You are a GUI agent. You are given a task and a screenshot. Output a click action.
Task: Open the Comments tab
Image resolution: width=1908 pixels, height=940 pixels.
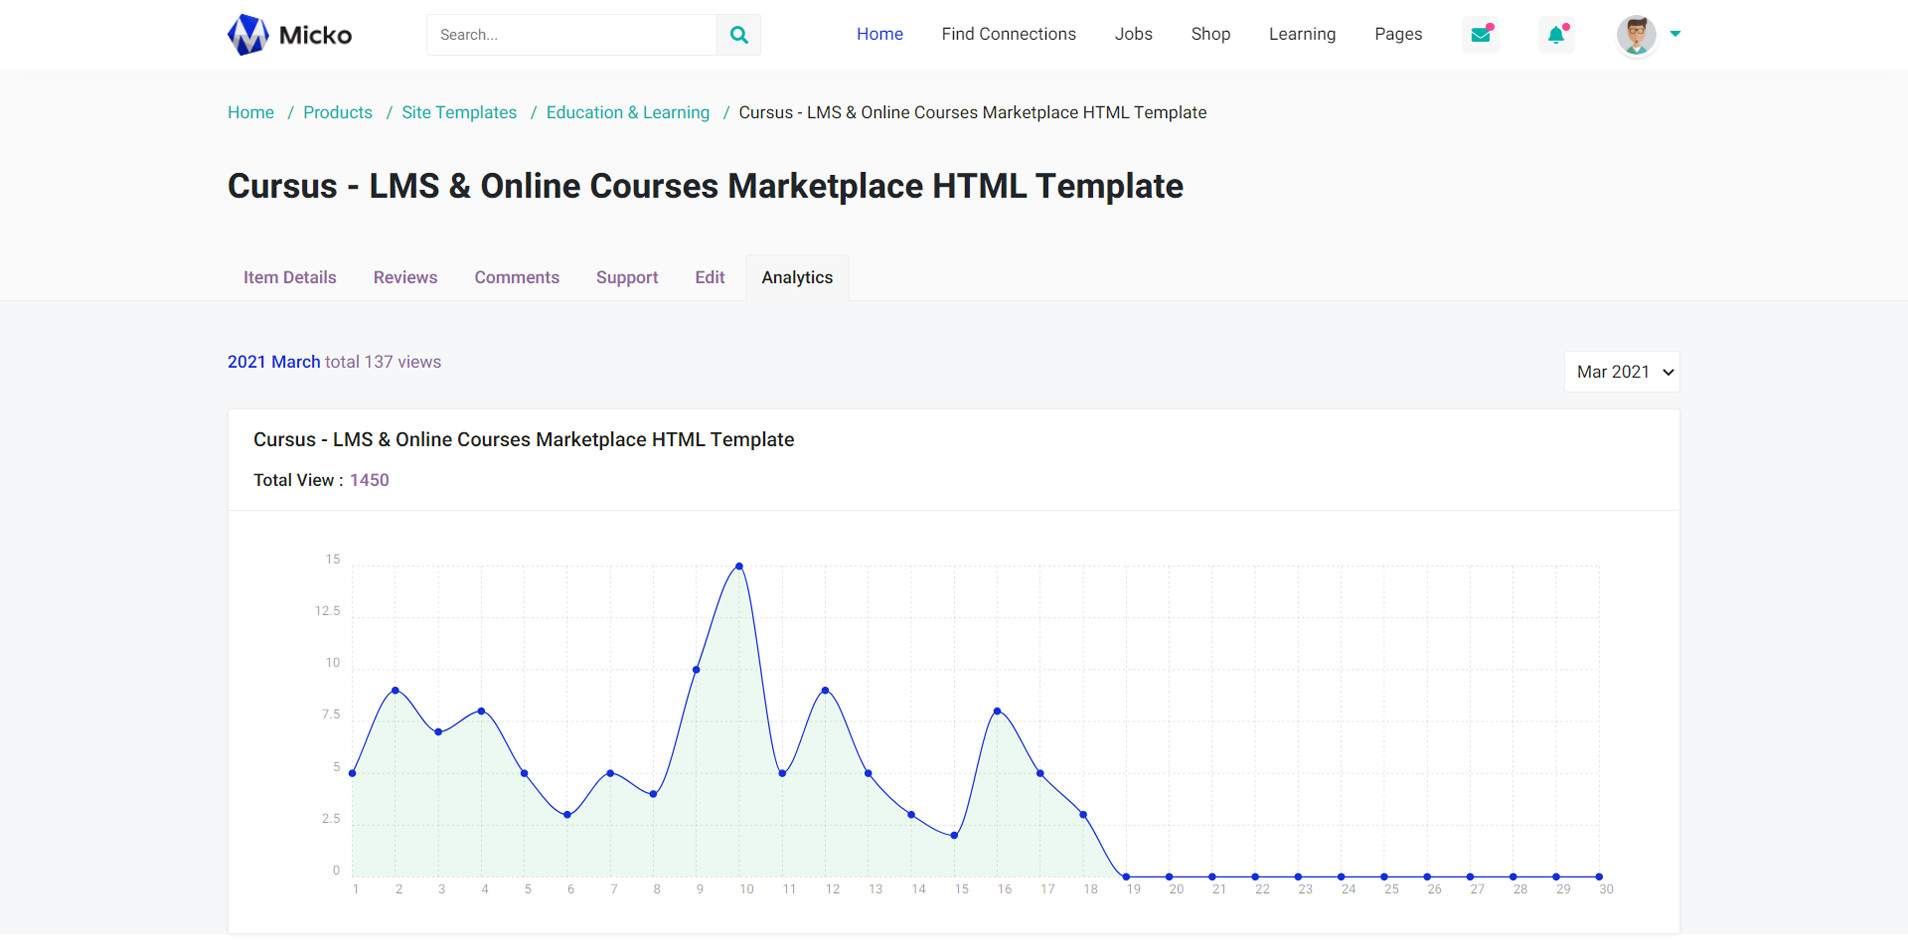pos(516,278)
